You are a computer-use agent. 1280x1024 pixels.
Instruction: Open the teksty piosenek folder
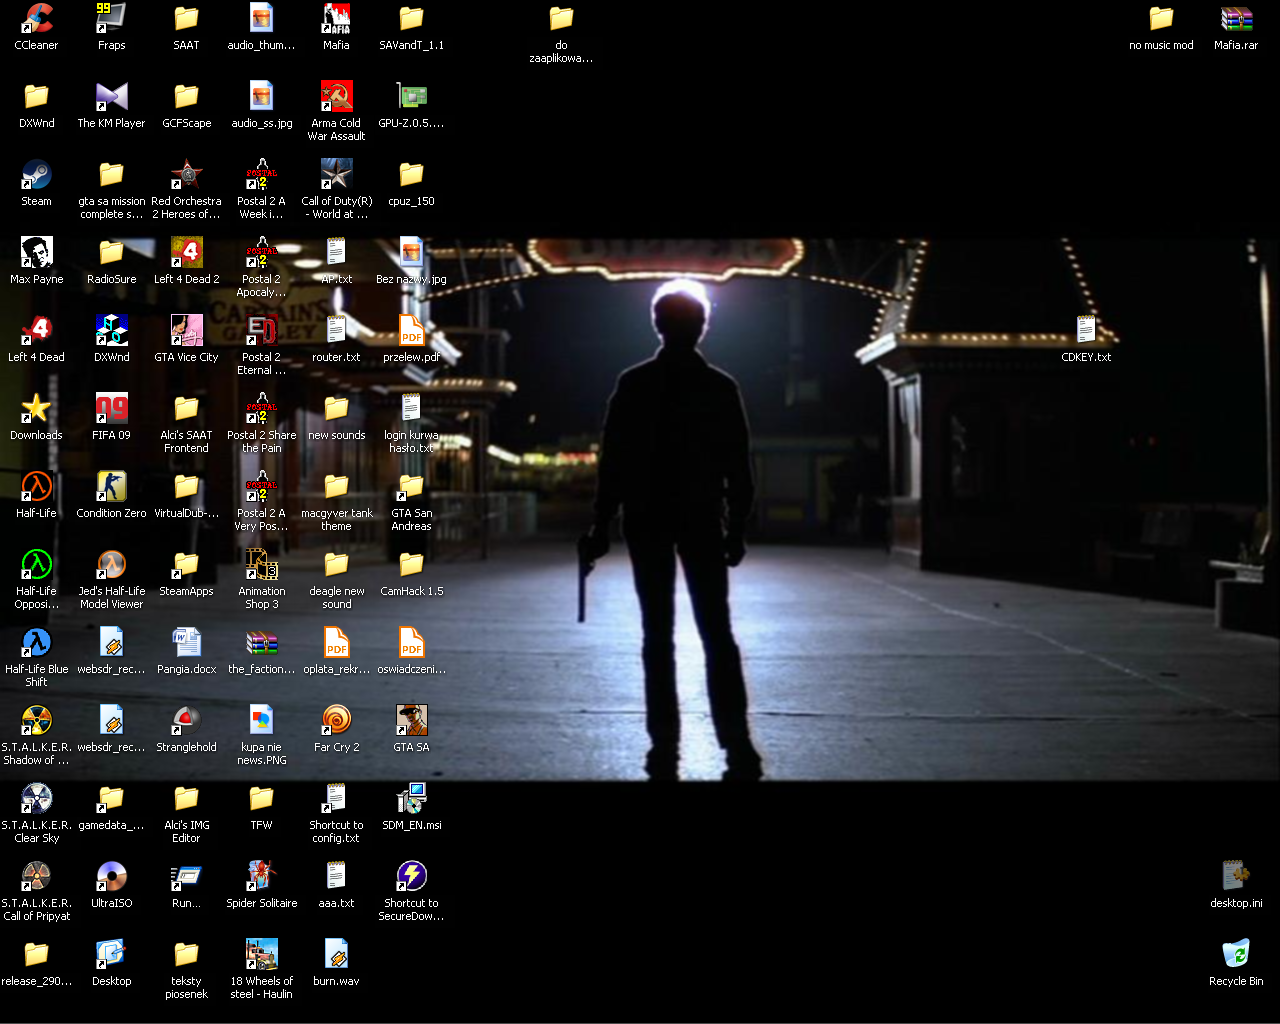coord(186,954)
